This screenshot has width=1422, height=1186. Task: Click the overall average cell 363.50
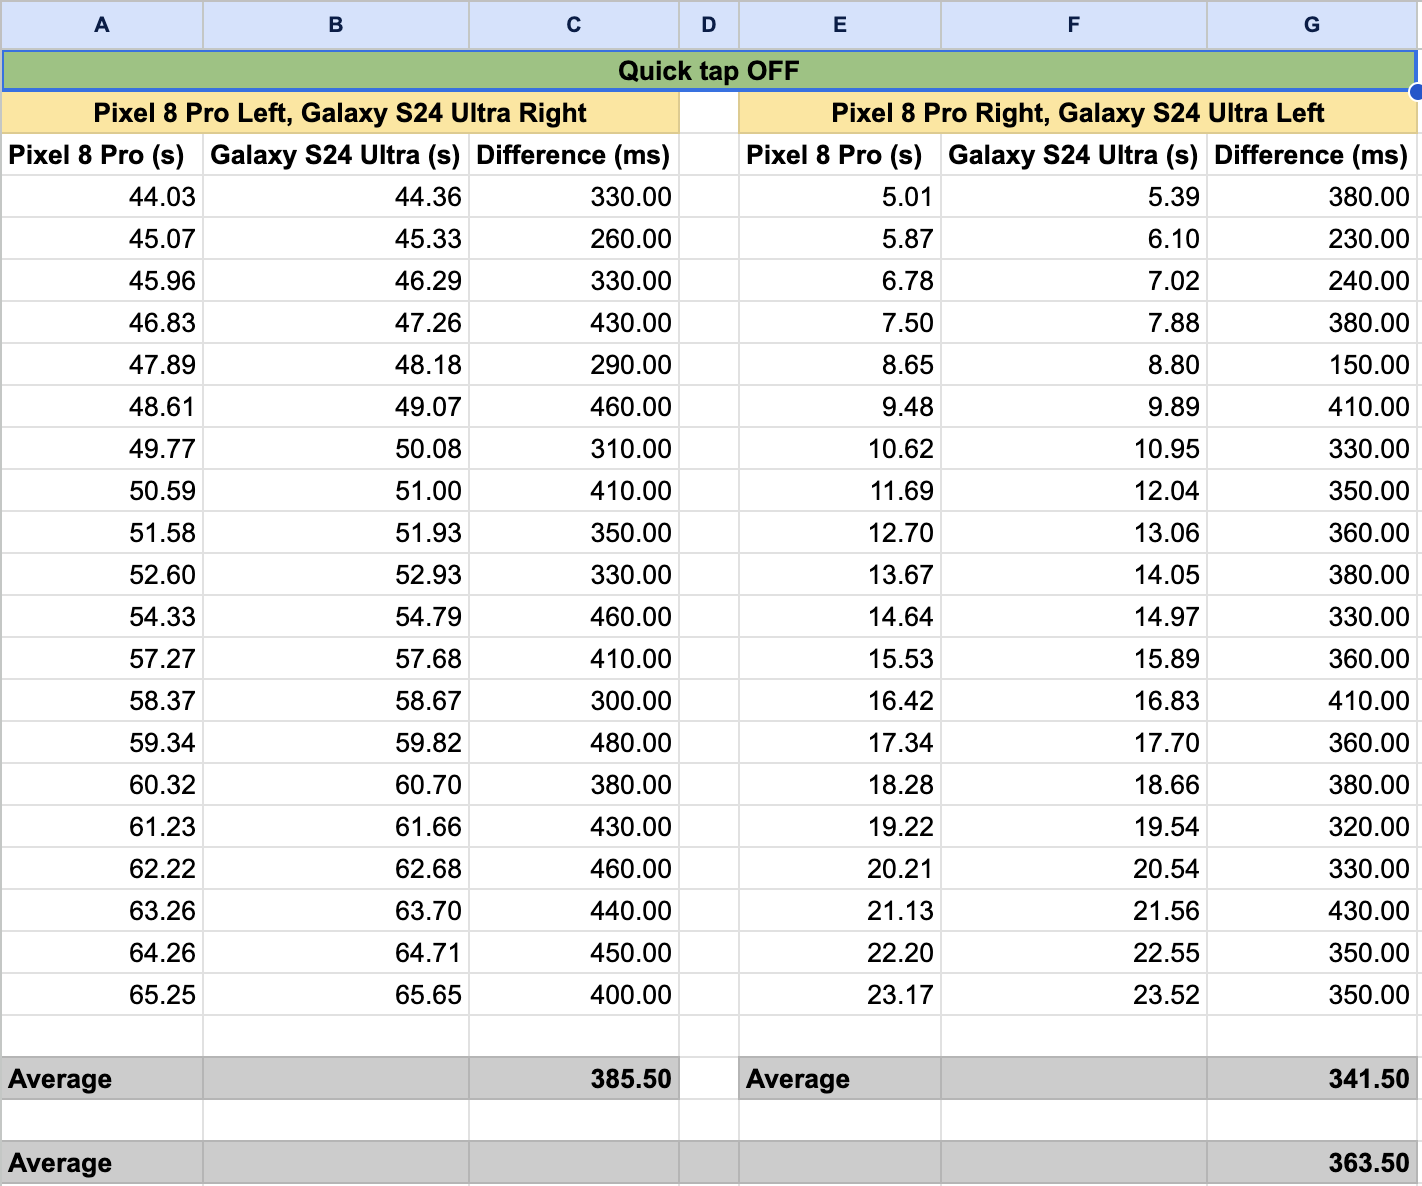[x=1312, y=1163]
